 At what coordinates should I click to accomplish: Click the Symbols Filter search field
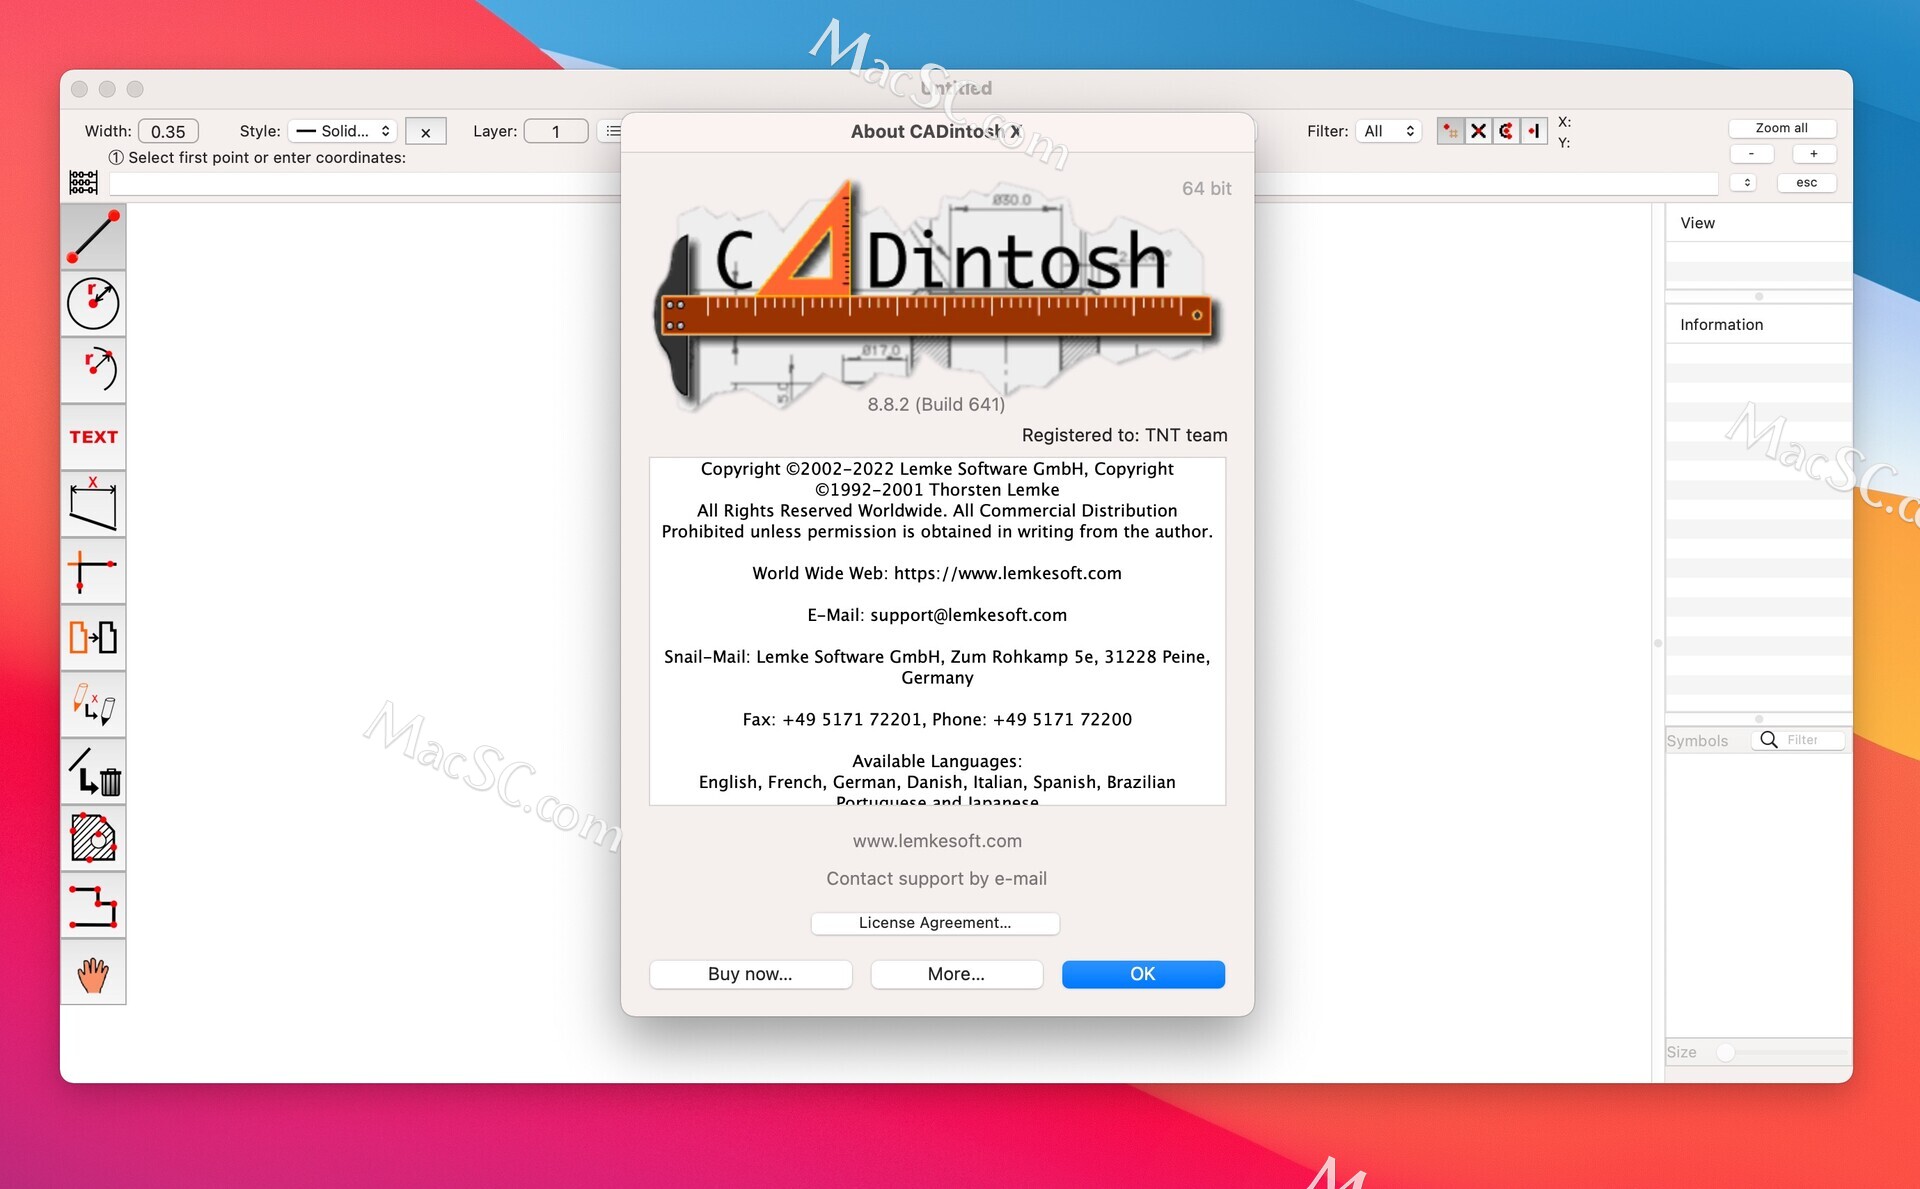(x=1800, y=740)
